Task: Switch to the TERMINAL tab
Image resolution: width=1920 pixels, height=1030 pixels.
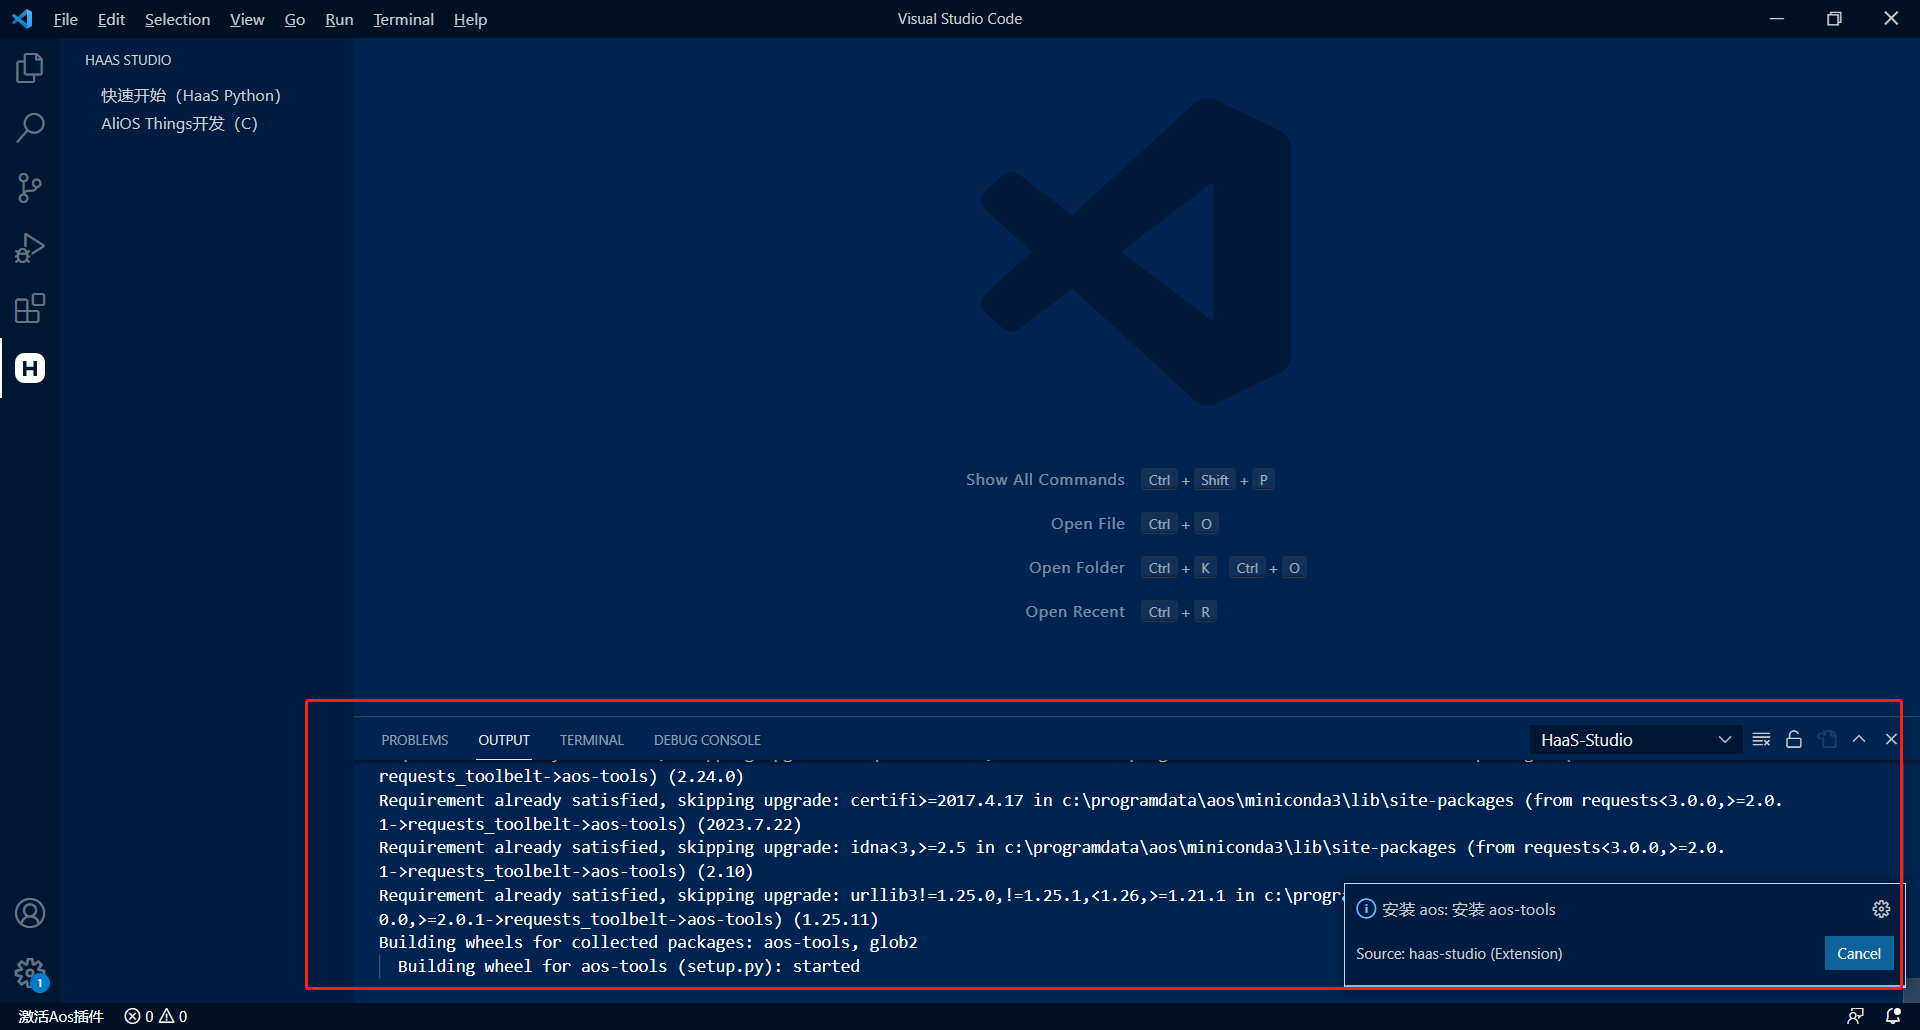Action: 592,740
